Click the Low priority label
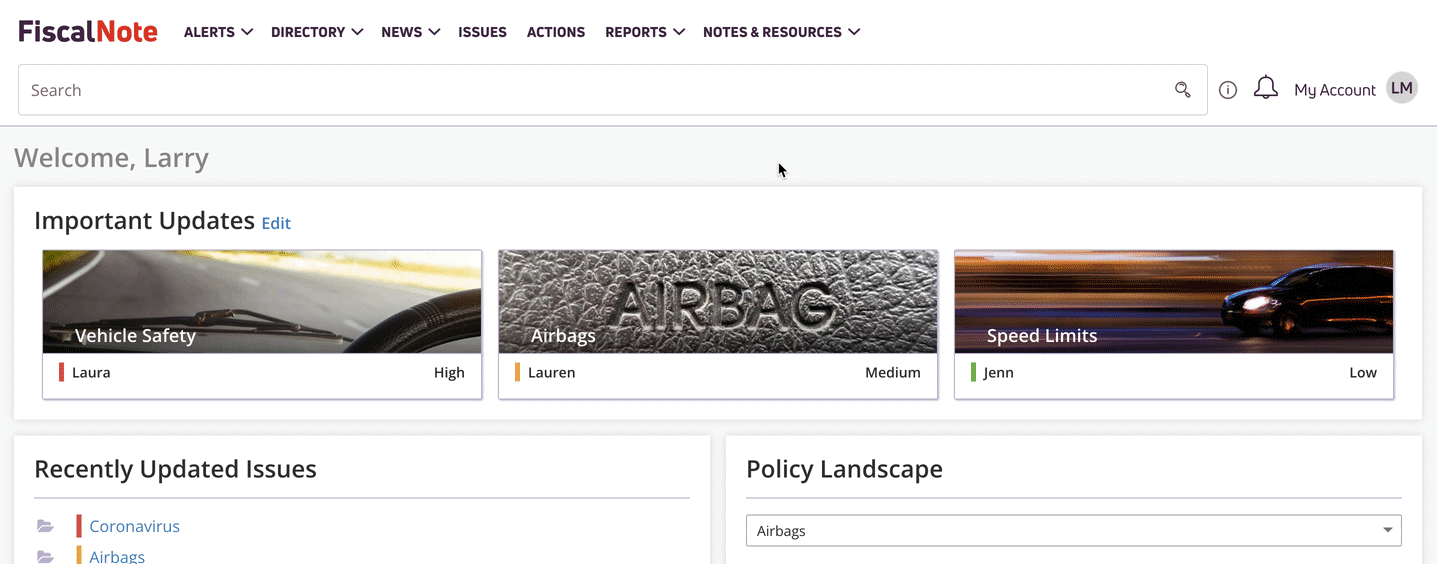1437x564 pixels. click(x=1363, y=373)
